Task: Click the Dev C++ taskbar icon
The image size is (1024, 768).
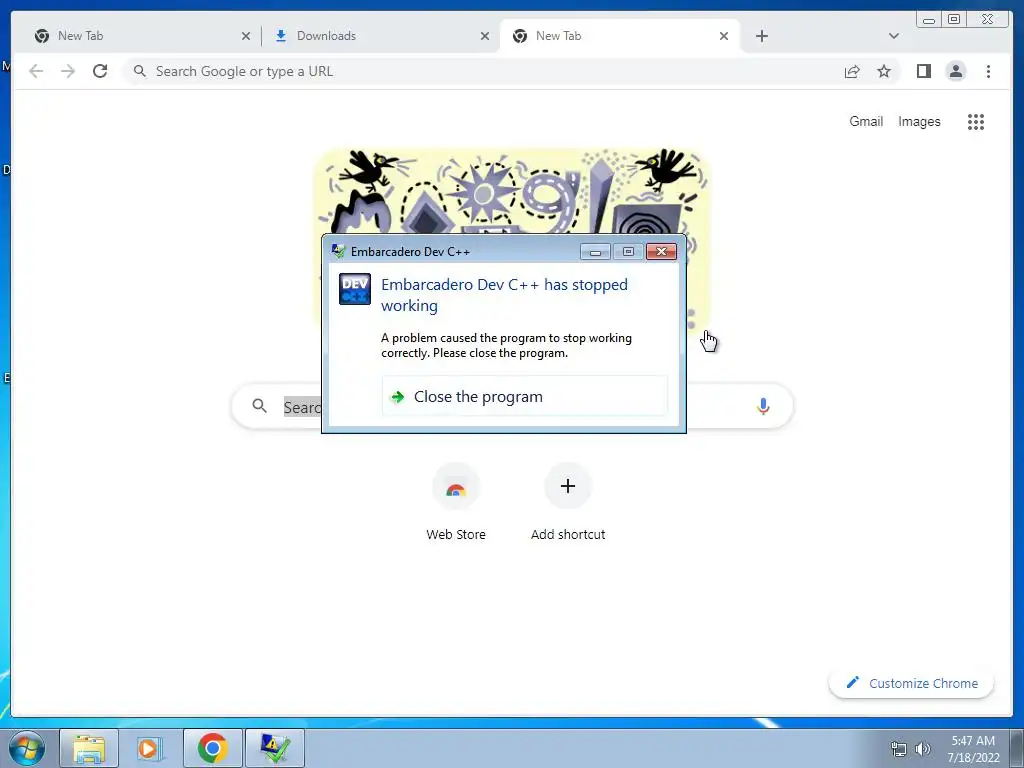Action: click(x=275, y=748)
